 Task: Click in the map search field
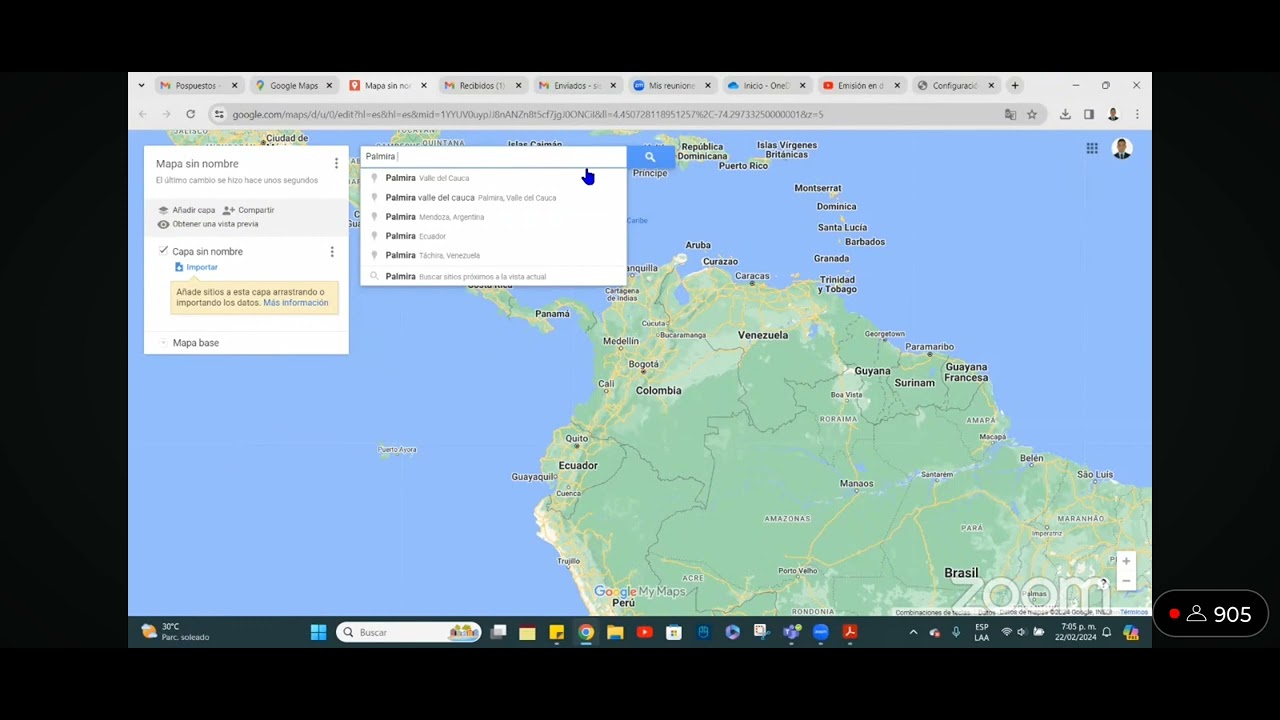click(x=493, y=157)
